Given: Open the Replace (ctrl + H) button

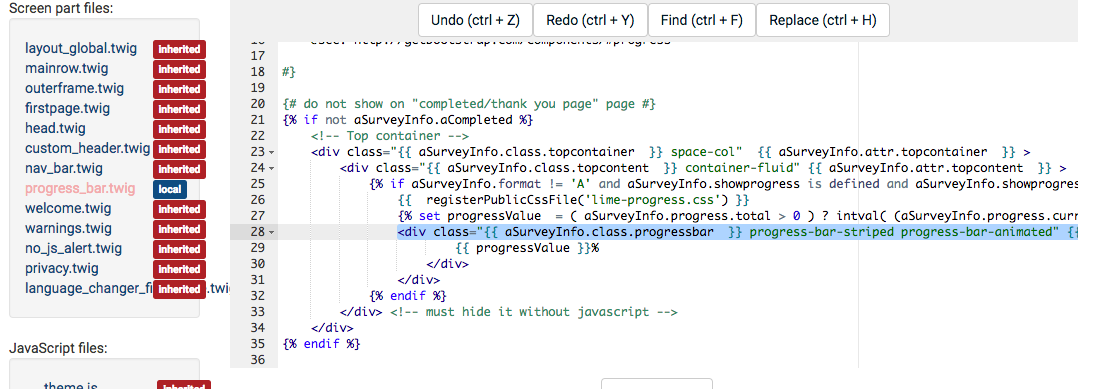Looking at the screenshot, I should [x=823, y=20].
